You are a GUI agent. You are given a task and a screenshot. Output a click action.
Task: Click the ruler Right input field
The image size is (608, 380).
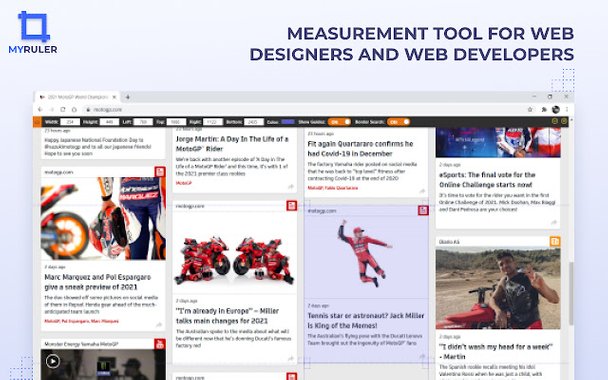pyautogui.click(x=213, y=122)
